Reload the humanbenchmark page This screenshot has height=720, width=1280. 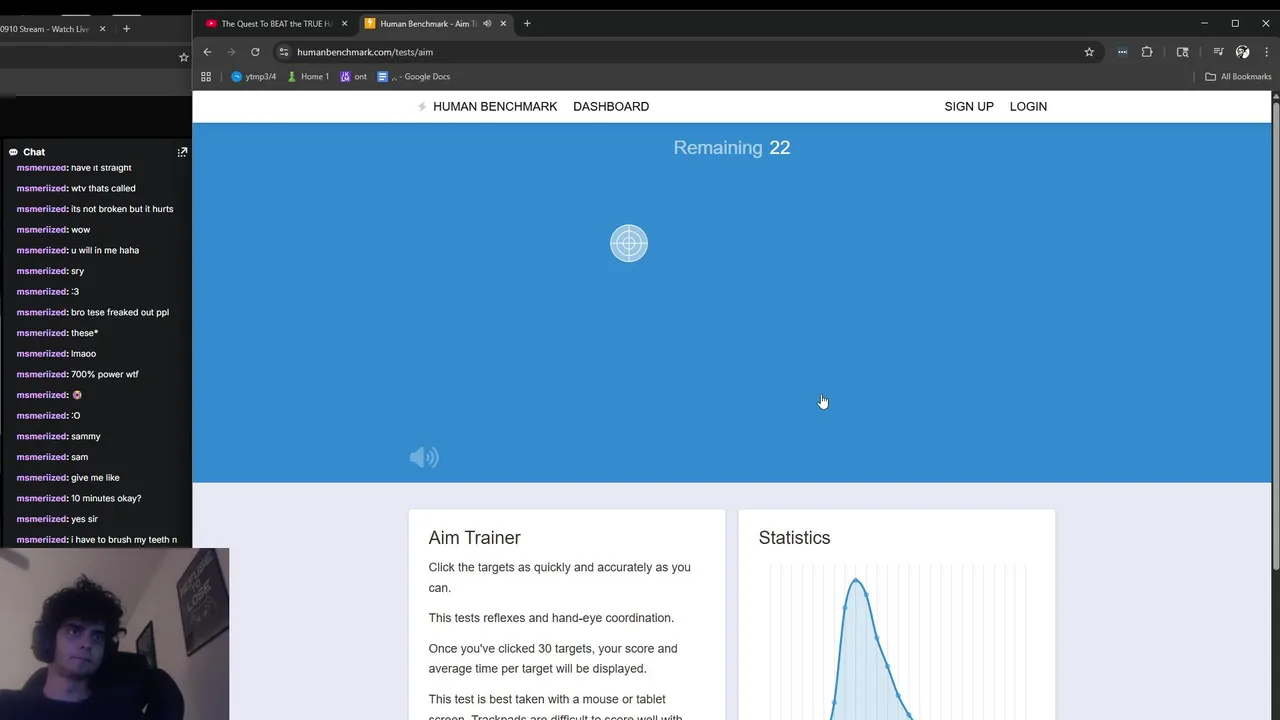(255, 52)
